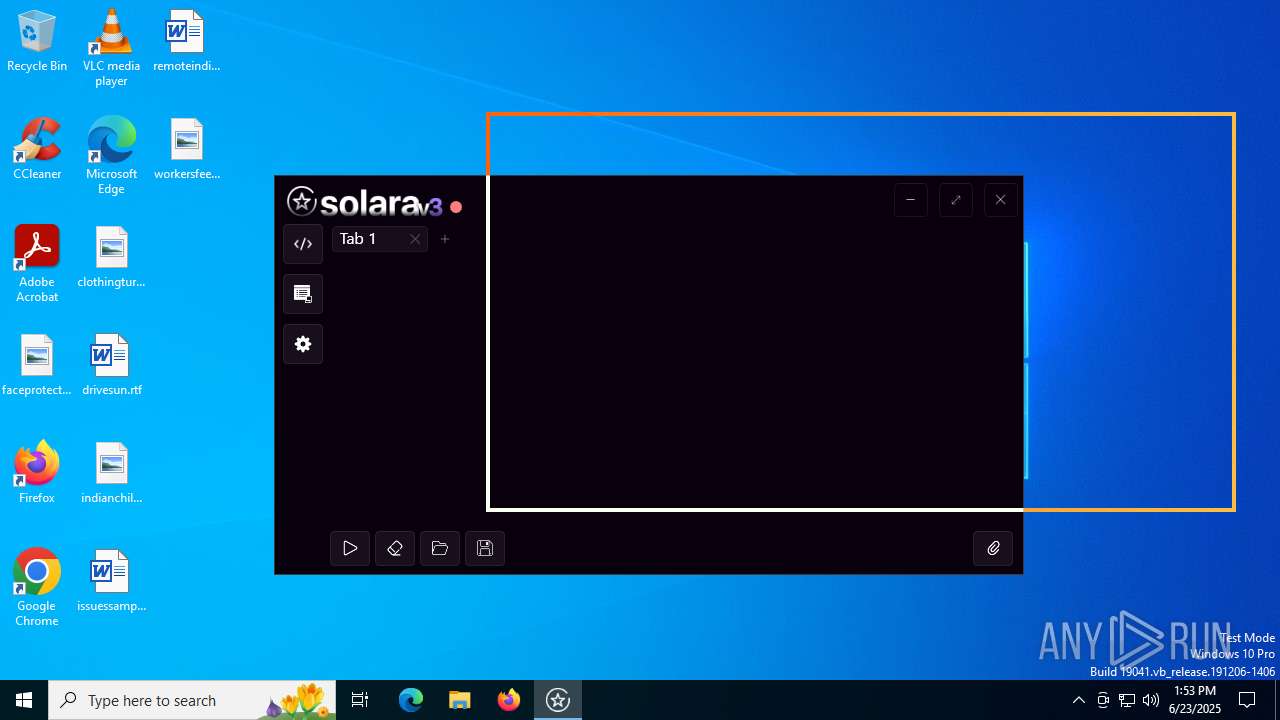Viewport: 1280px width, 720px height.
Task: Select VLC media player desktop shortcut
Action: (x=111, y=48)
